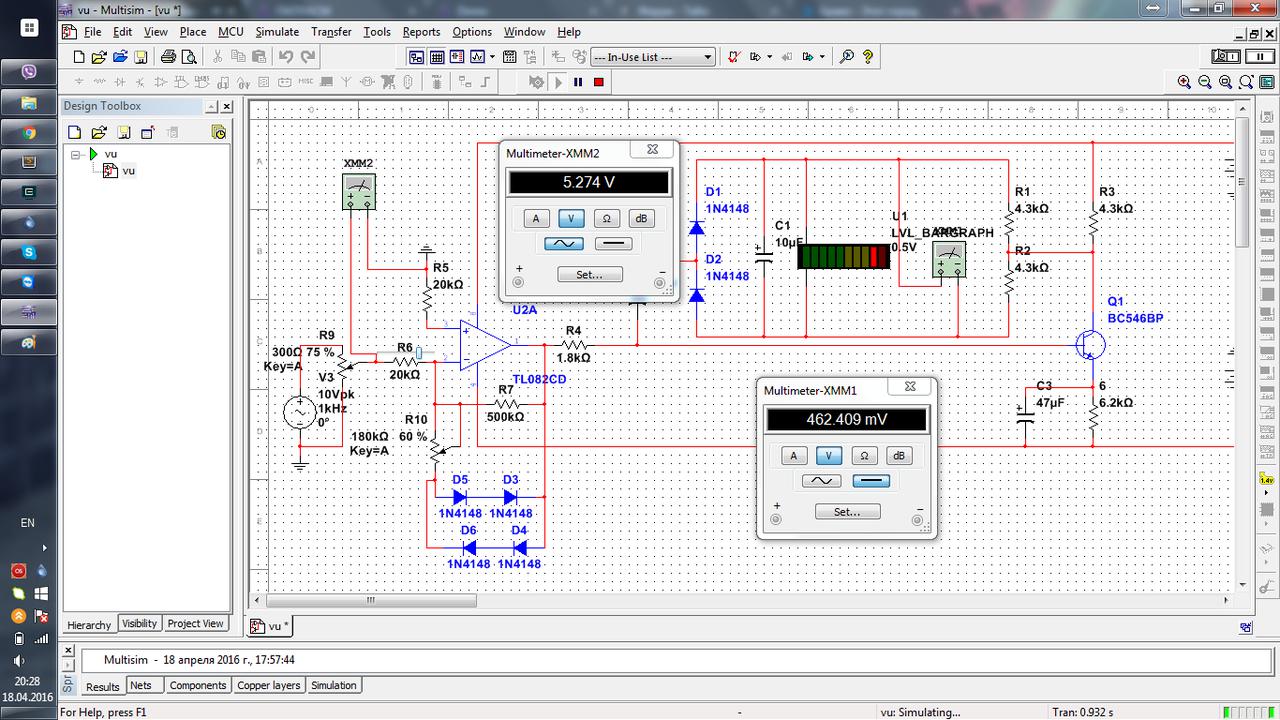Switch to the Visibility tab

[139, 624]
